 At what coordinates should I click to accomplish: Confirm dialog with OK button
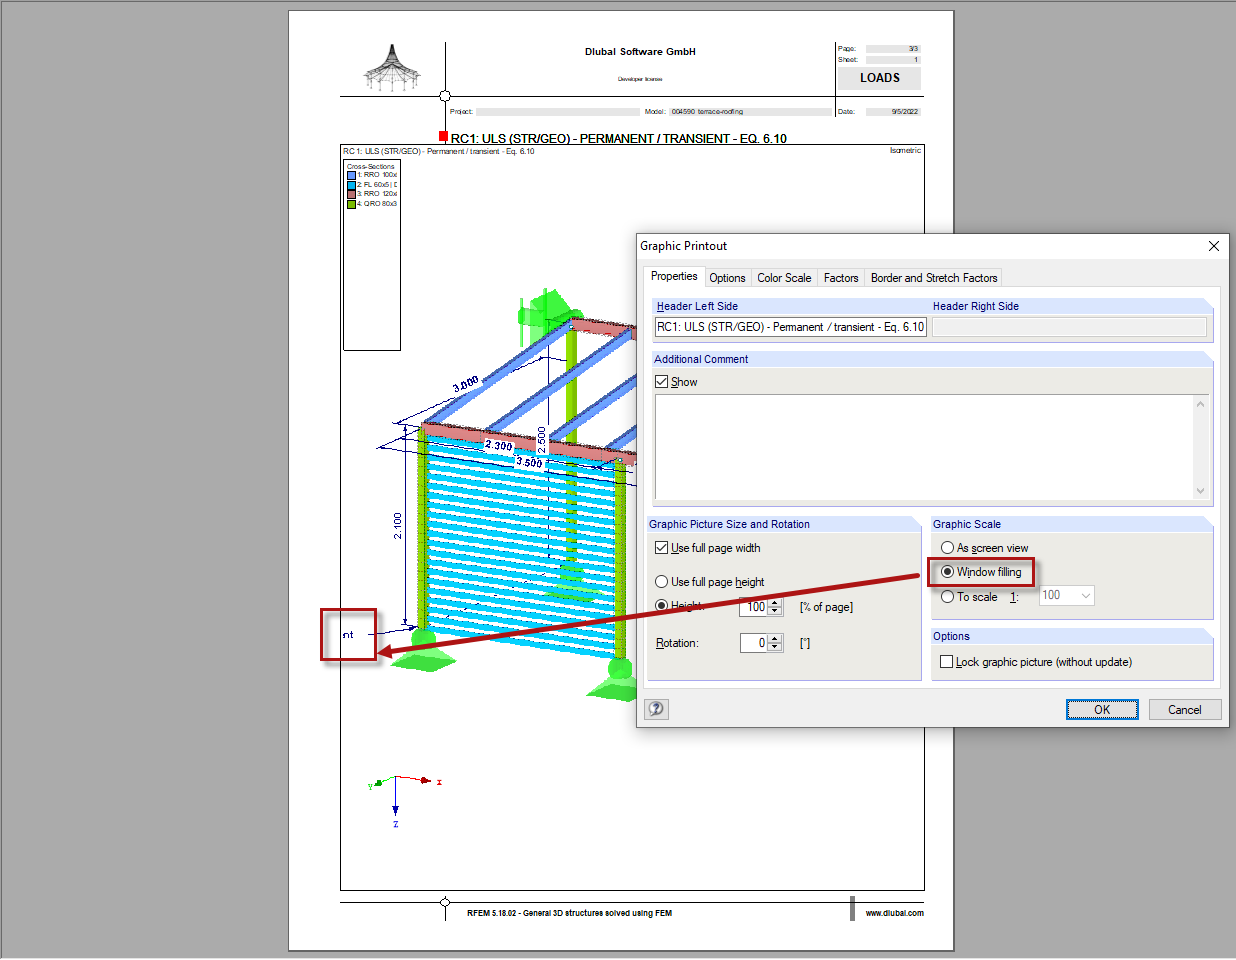click(1102, 709)
